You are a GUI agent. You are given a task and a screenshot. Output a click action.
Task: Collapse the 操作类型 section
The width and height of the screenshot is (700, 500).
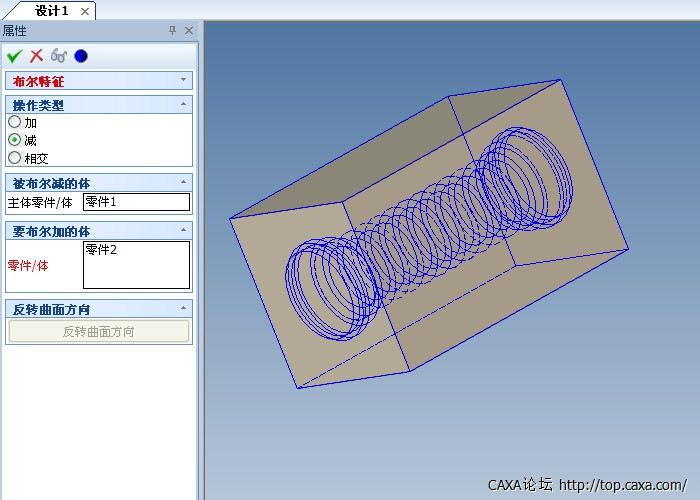(183, 104)
